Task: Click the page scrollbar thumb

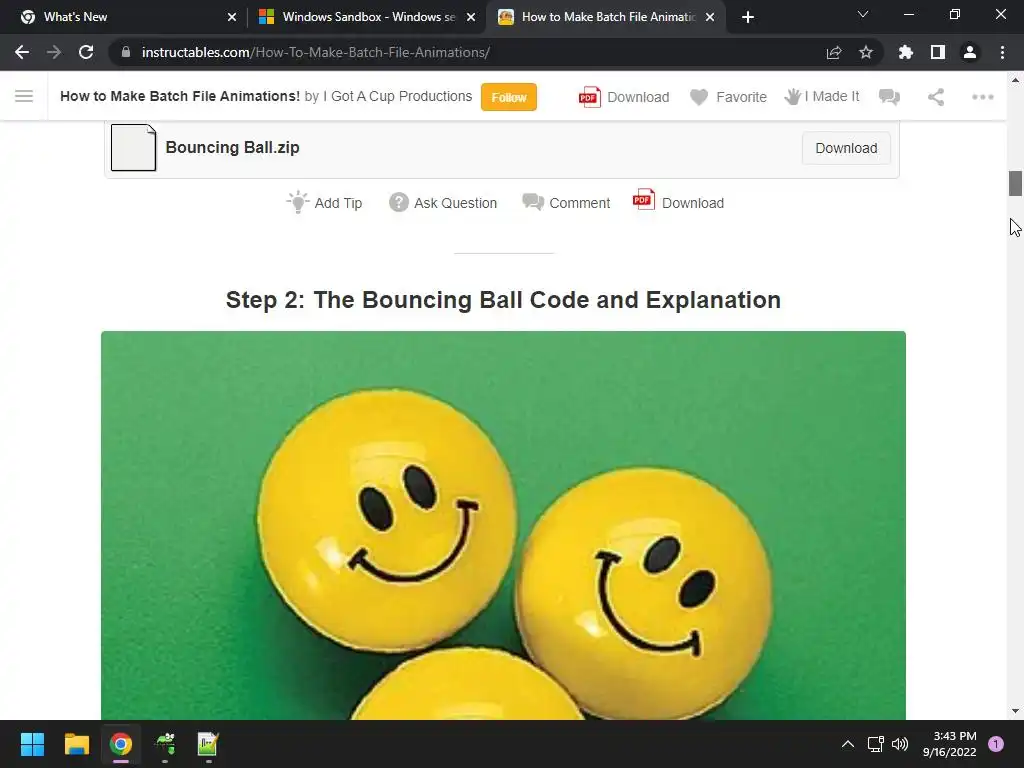Action: (1015, 184)
